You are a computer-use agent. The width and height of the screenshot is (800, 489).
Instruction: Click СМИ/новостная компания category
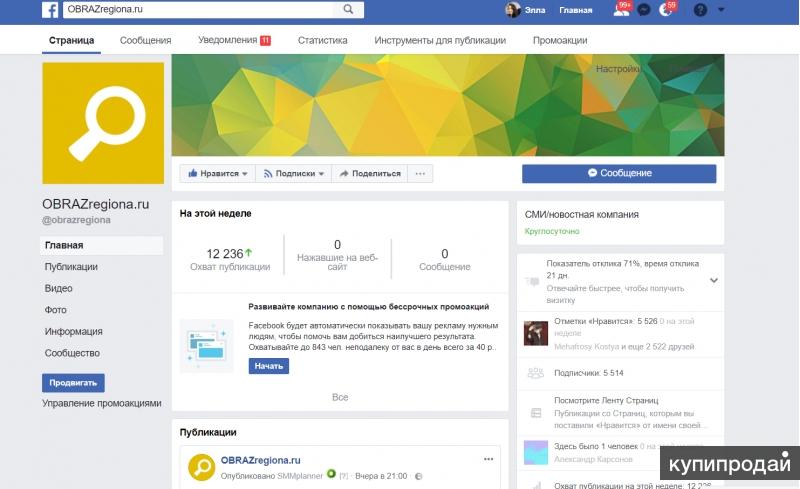[x=582, y=215]
